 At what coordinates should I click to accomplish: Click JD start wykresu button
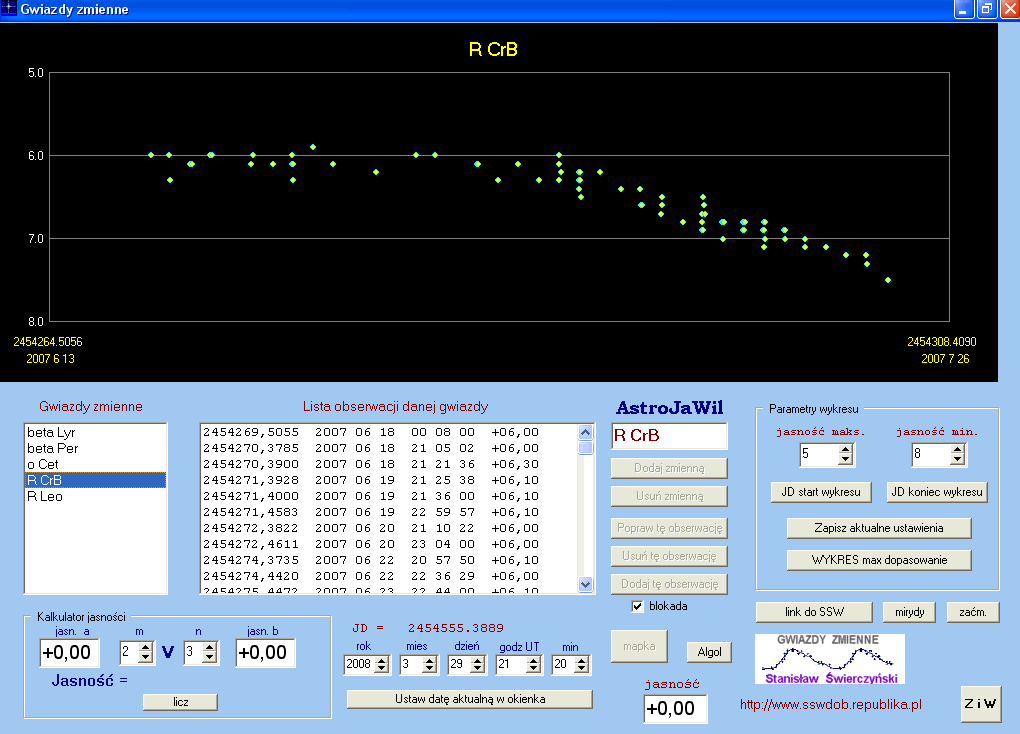click(x=821, y=492)
